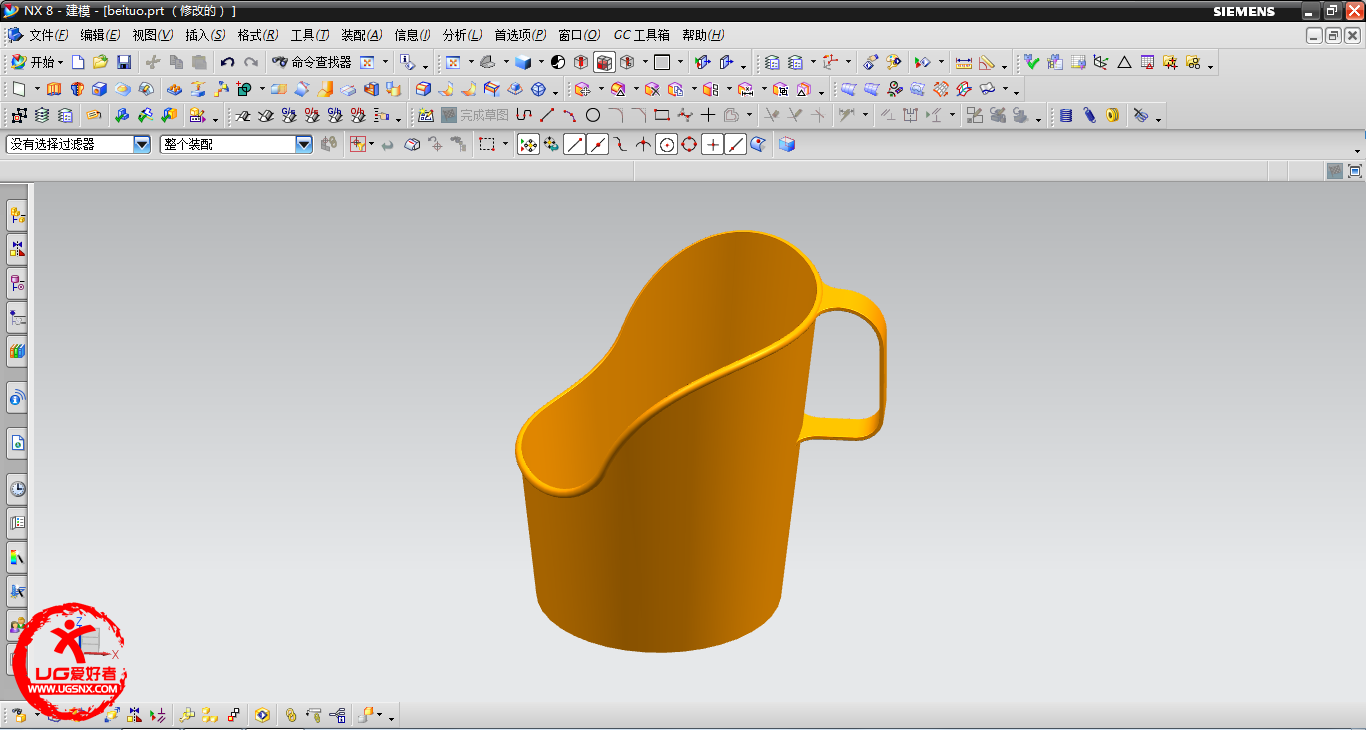Expand the bottom toolbar options arrow
Image resolution: width=1366 pixels, height=730 pixels.
point(392,717)
